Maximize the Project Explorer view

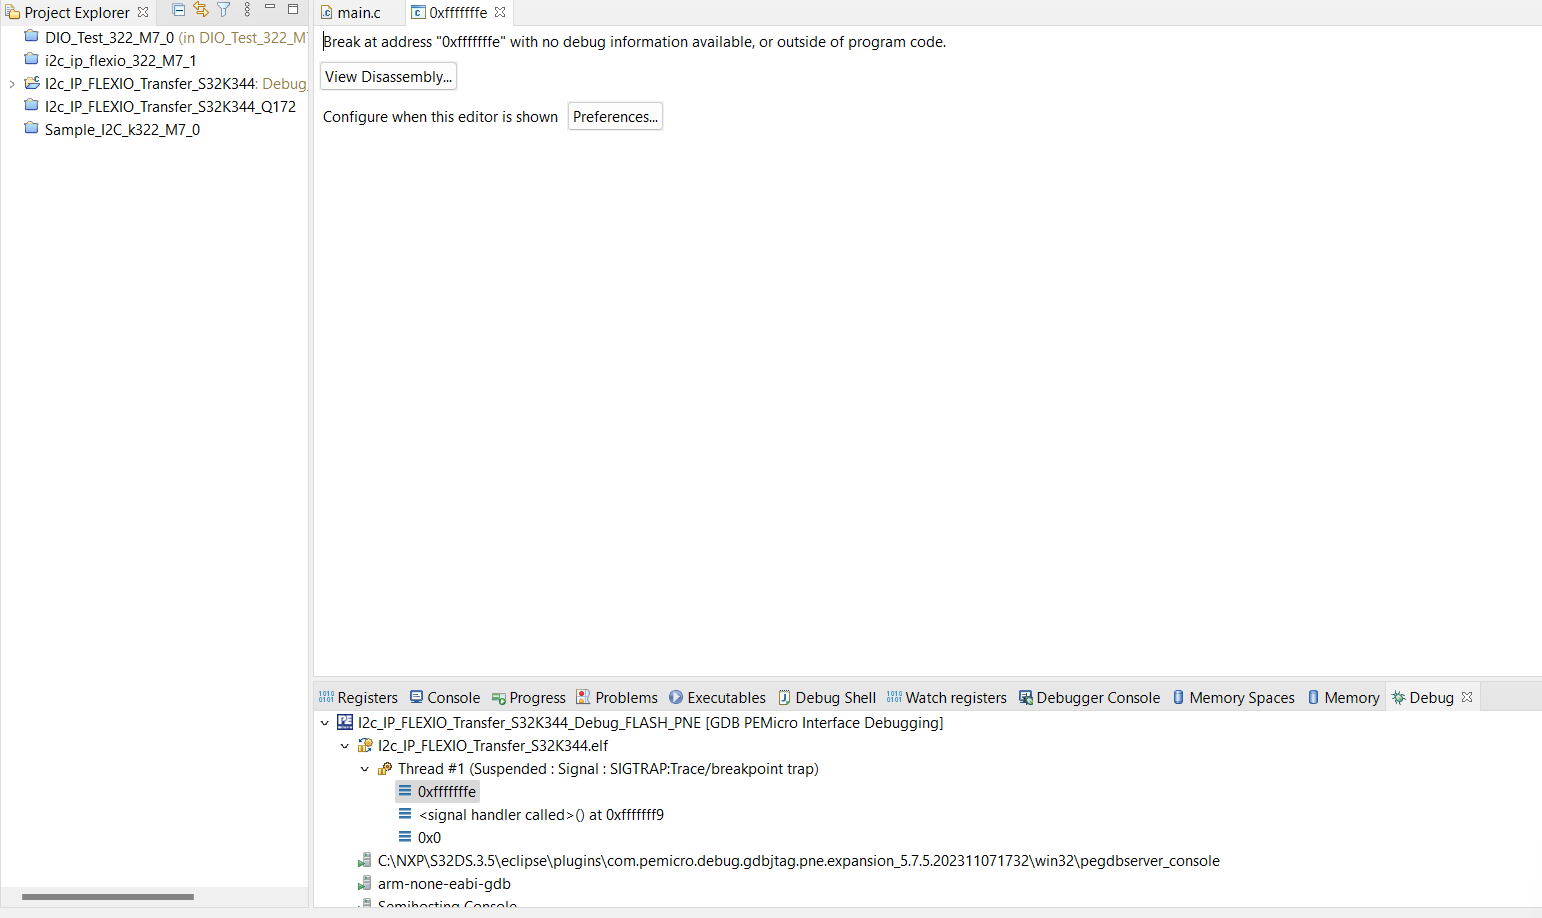tap(292, 9)
